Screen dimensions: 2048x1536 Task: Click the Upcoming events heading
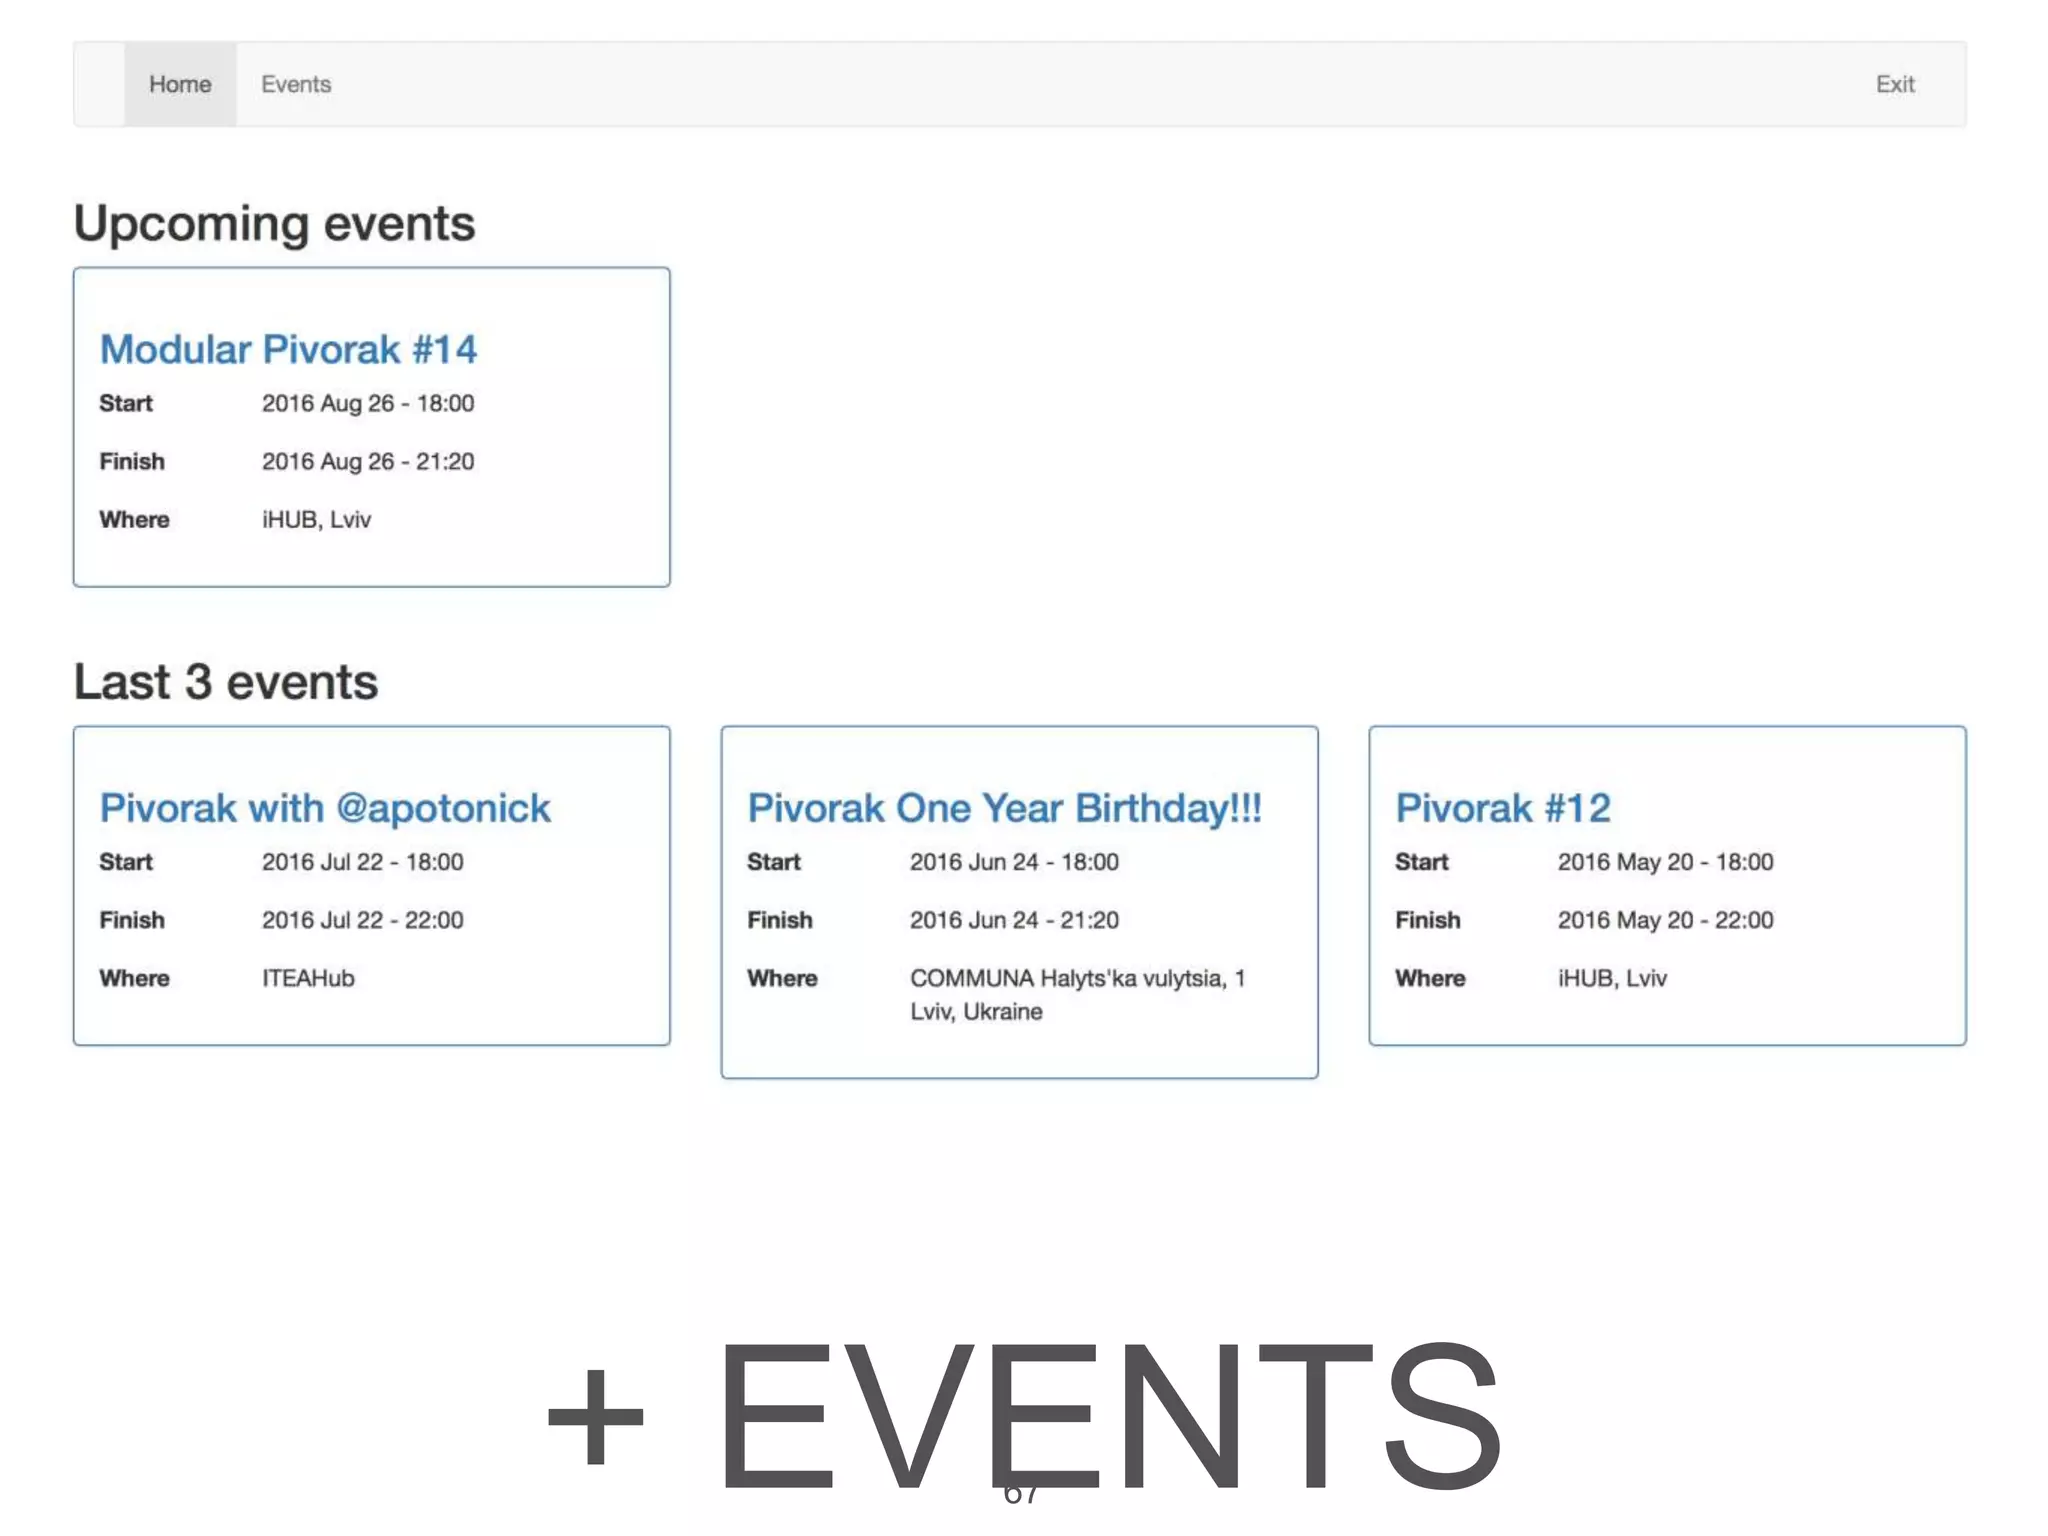274,223
